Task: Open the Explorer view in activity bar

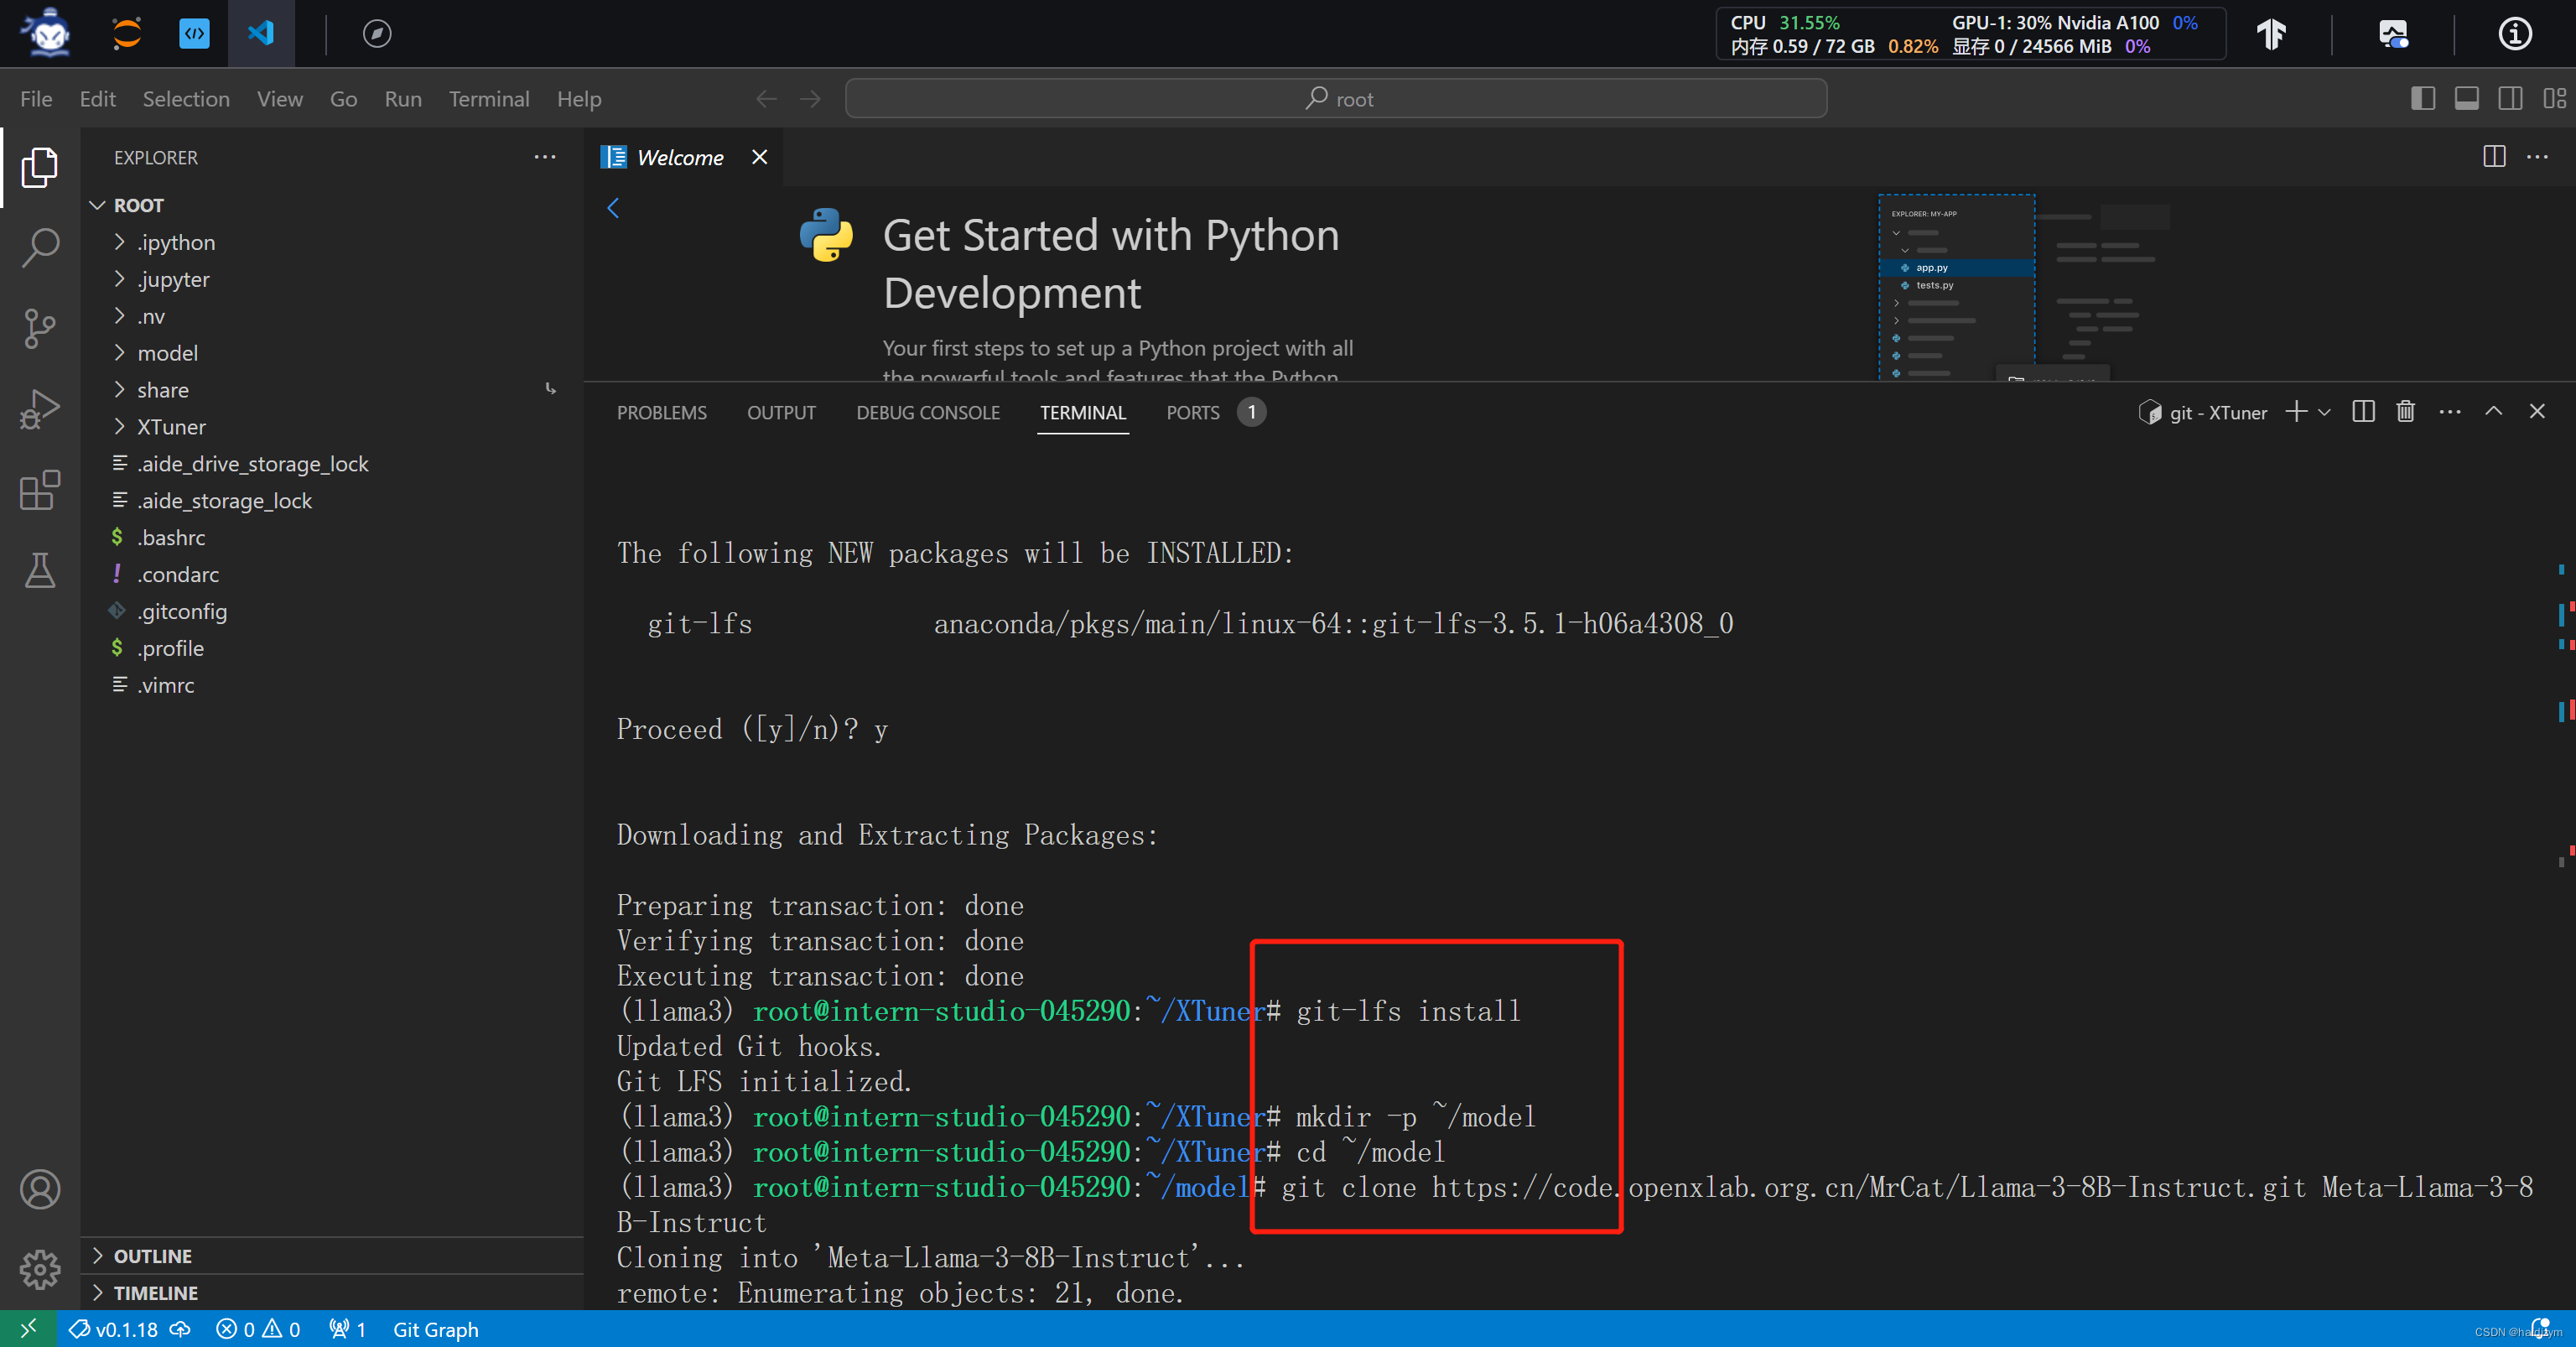Action: coord(40,166)
